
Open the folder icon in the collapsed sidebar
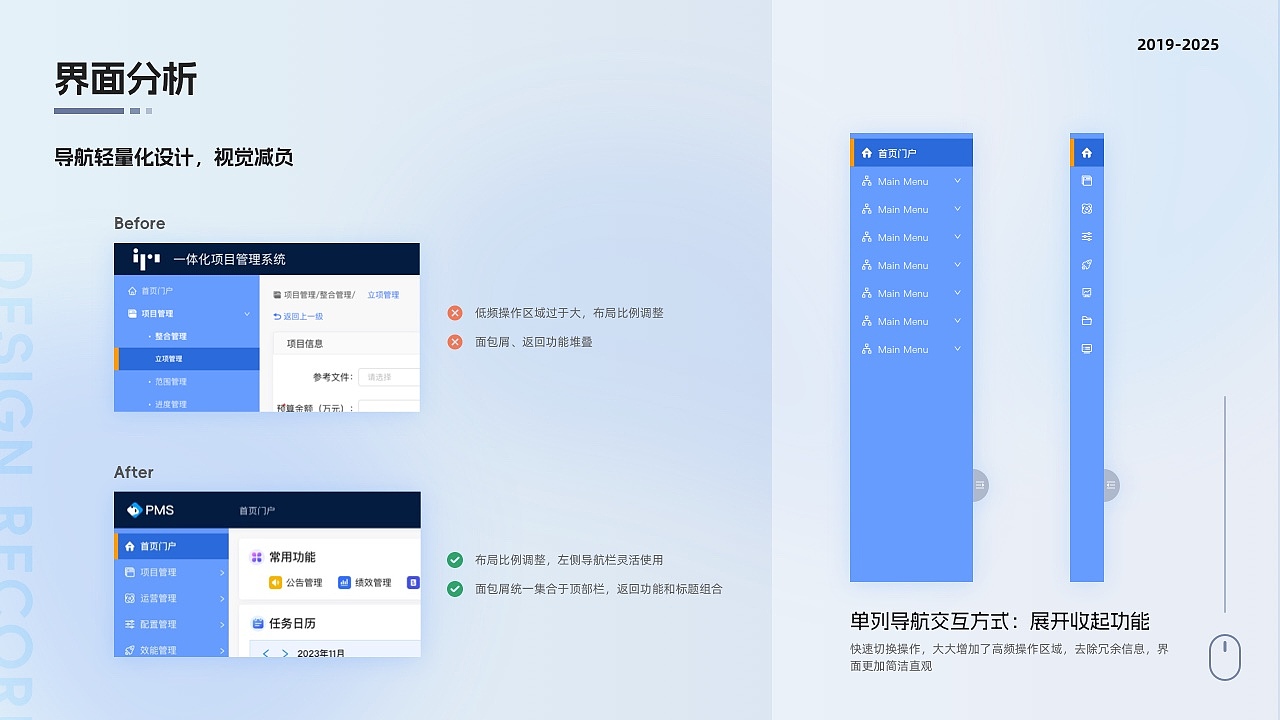pos(1088,320)
